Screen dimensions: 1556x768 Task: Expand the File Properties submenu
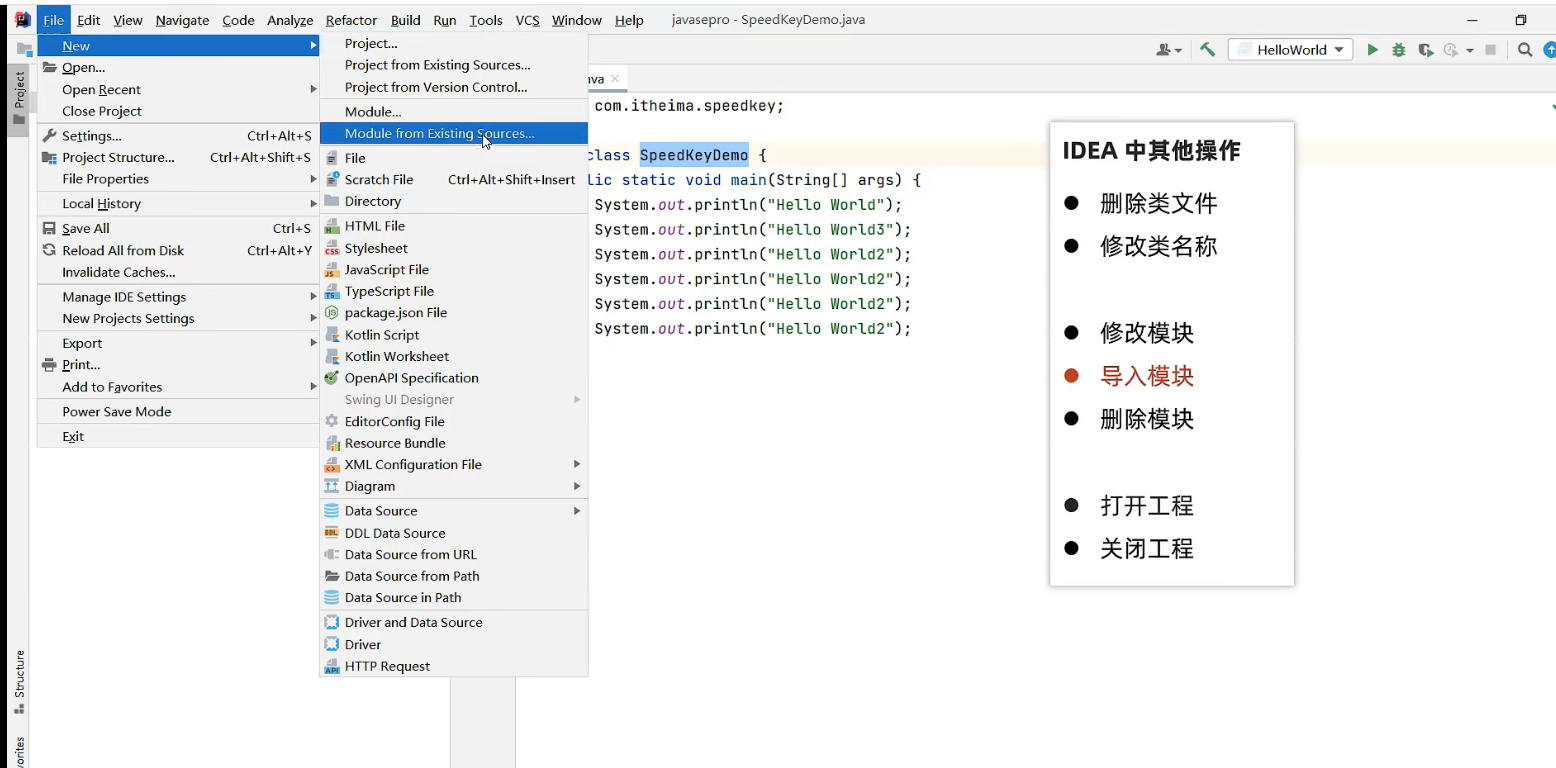(178, 179)
